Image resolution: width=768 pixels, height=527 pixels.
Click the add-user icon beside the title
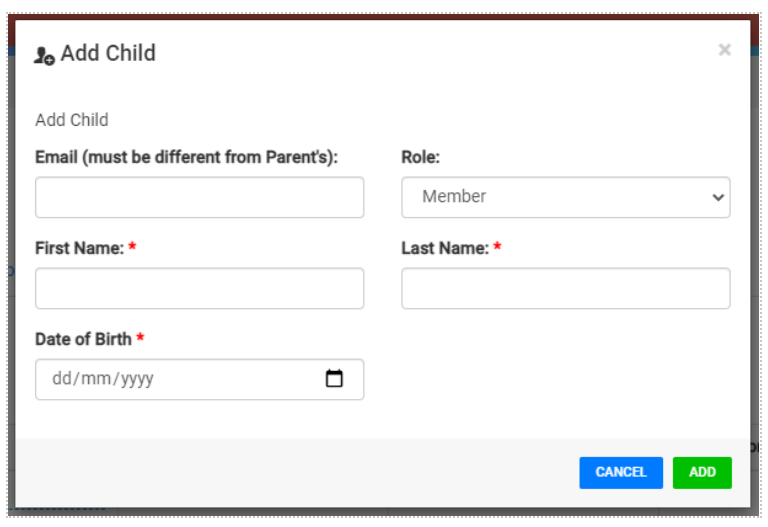point(44,55)
